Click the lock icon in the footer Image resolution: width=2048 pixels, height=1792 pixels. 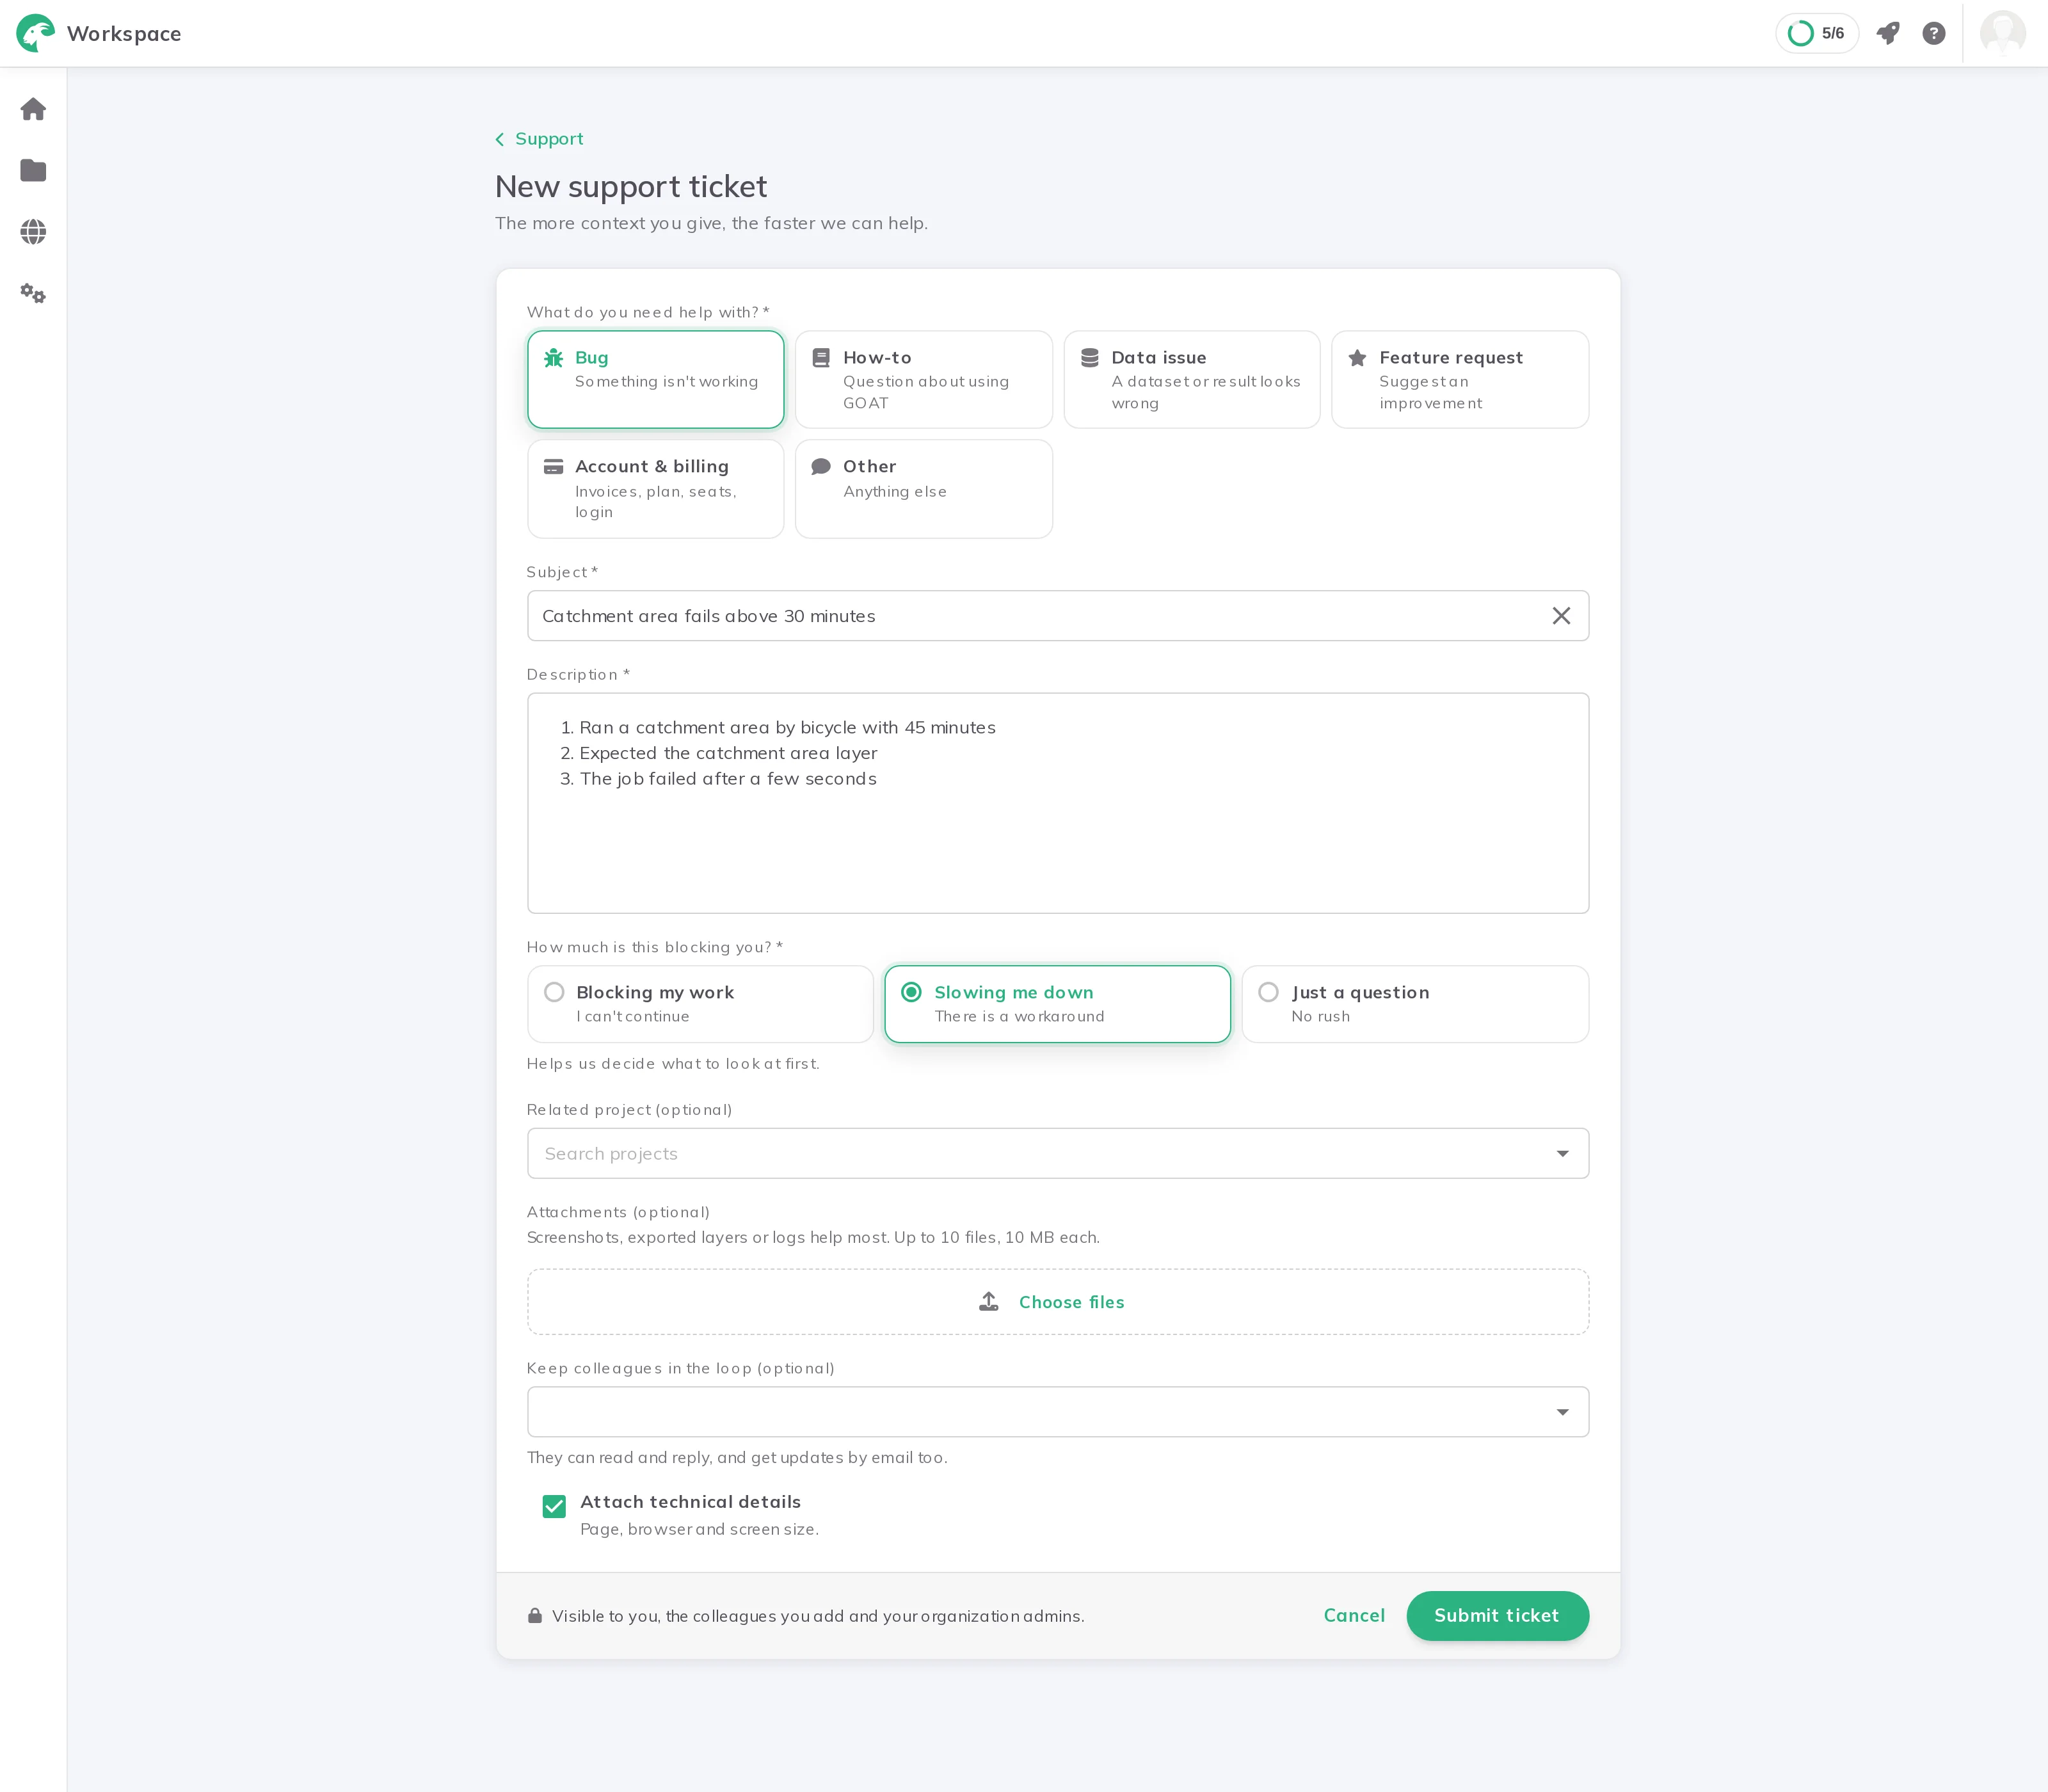pyautogui.click(x=535, y=1616)
